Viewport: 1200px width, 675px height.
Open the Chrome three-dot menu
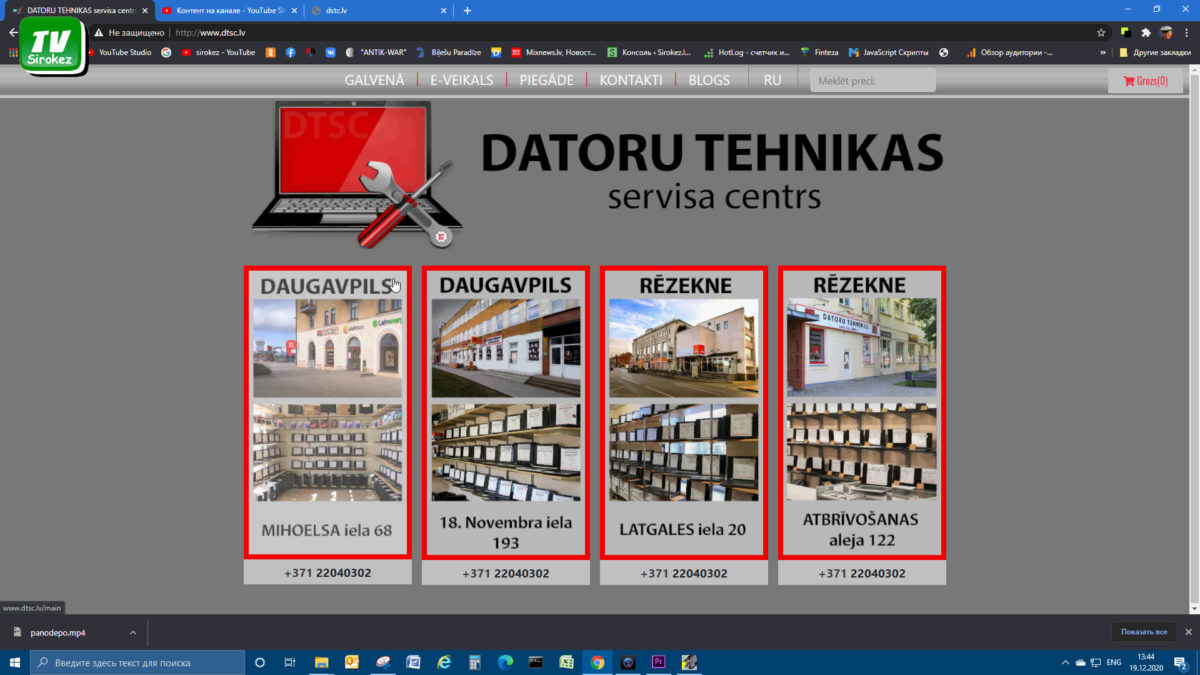pos(1186,32)
